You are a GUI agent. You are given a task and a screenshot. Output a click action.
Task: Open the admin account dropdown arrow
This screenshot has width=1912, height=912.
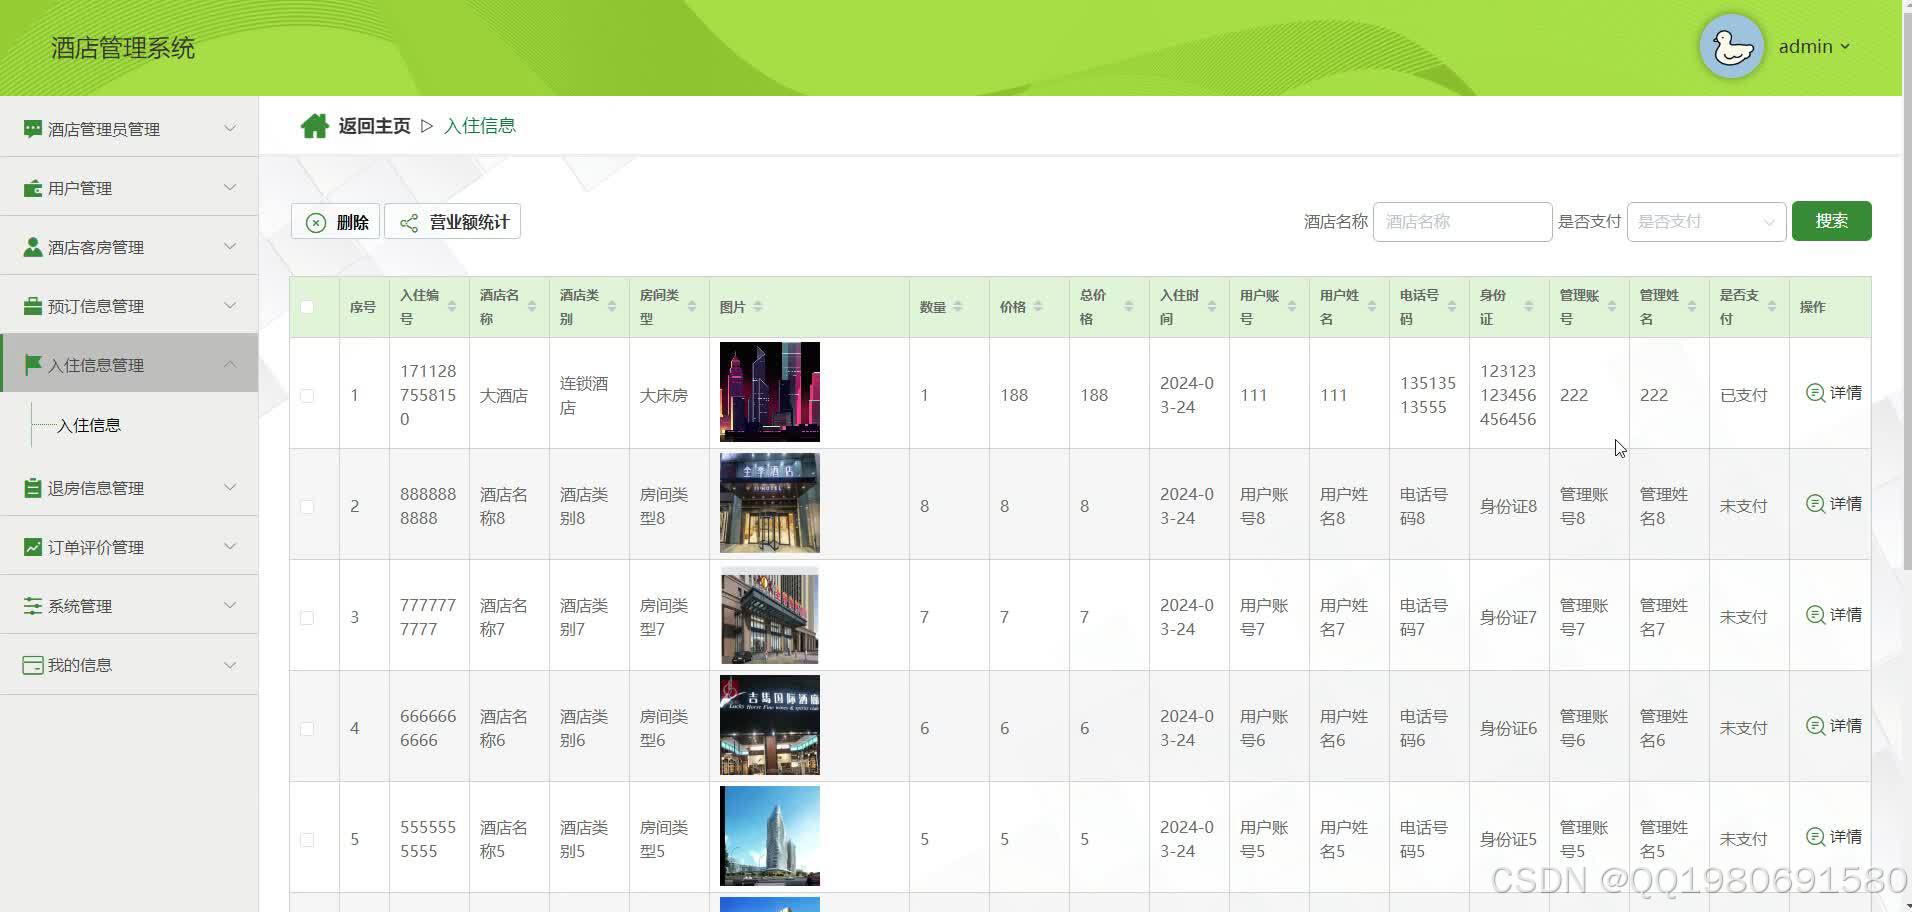[1845, 47]
